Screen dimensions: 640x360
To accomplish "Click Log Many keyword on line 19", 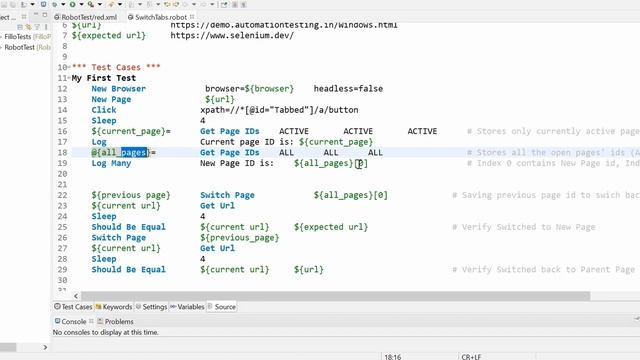I will tap(111, 163).
